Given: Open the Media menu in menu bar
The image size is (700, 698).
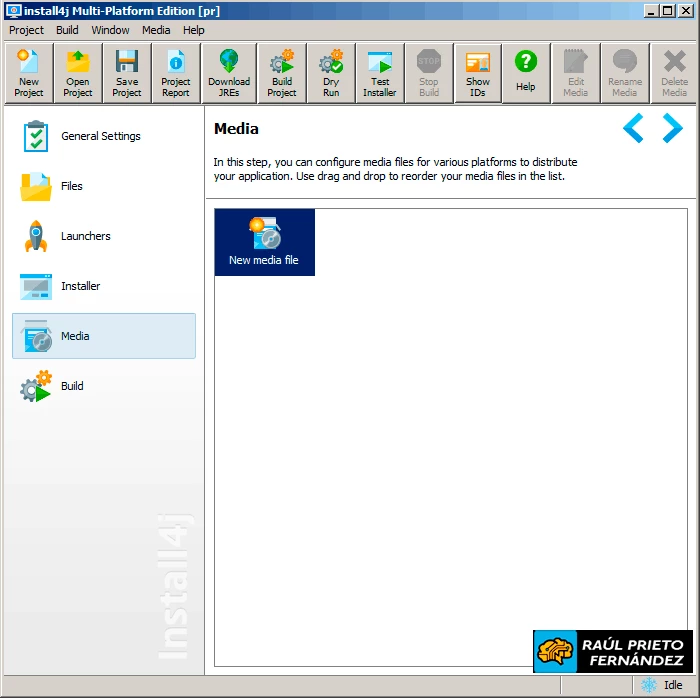Looking at the screenshot, I should click(156, 30).
